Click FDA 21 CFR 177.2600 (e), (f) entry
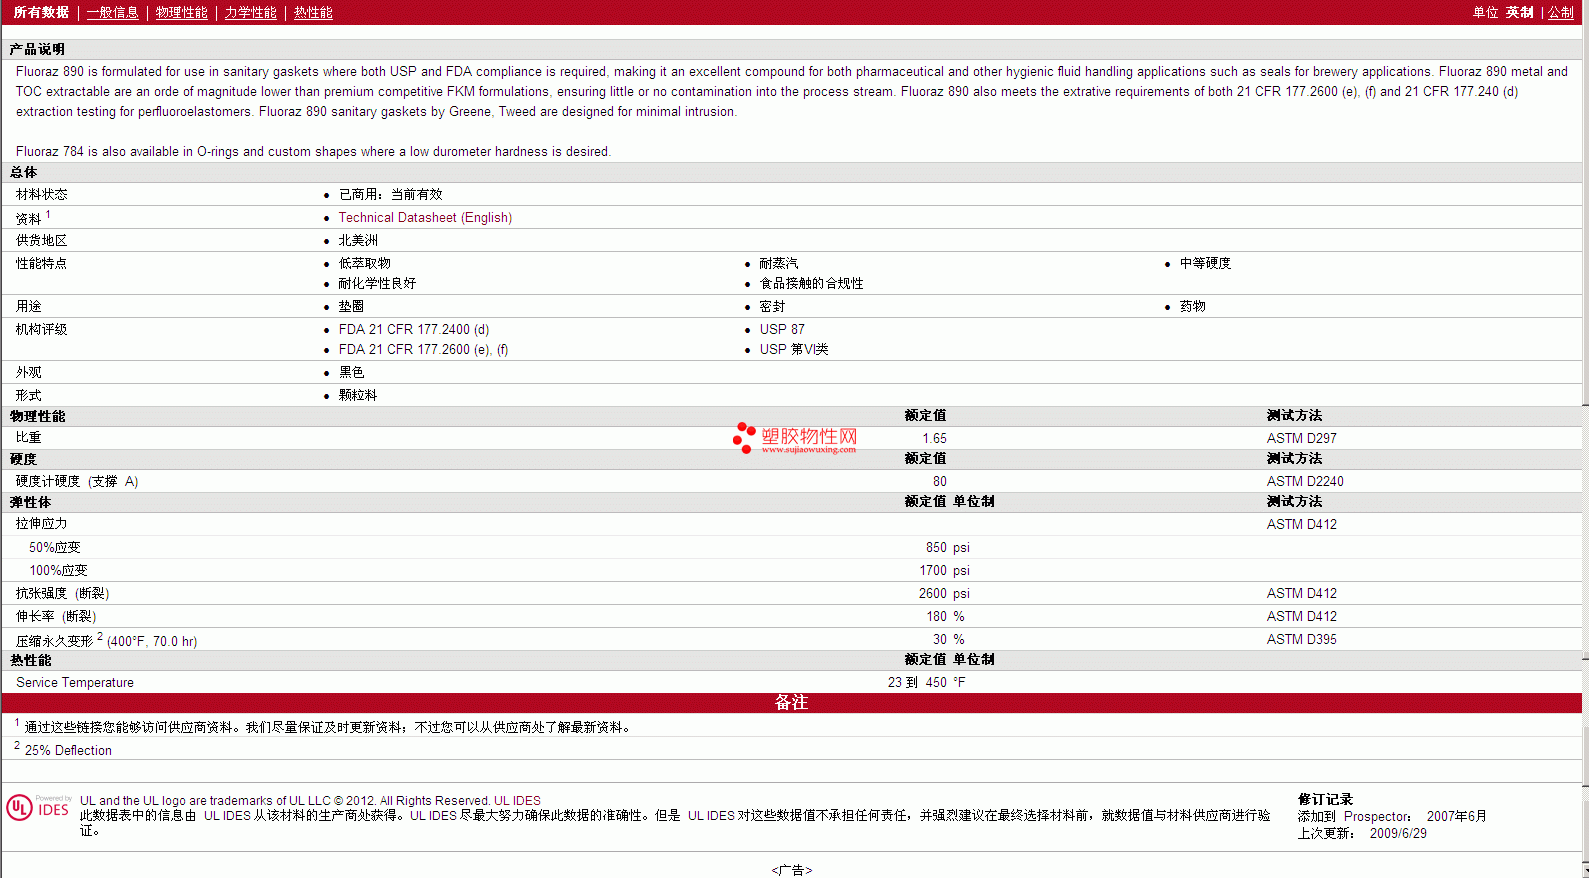Screen dimensions: 1589x878 pos(423,349)
